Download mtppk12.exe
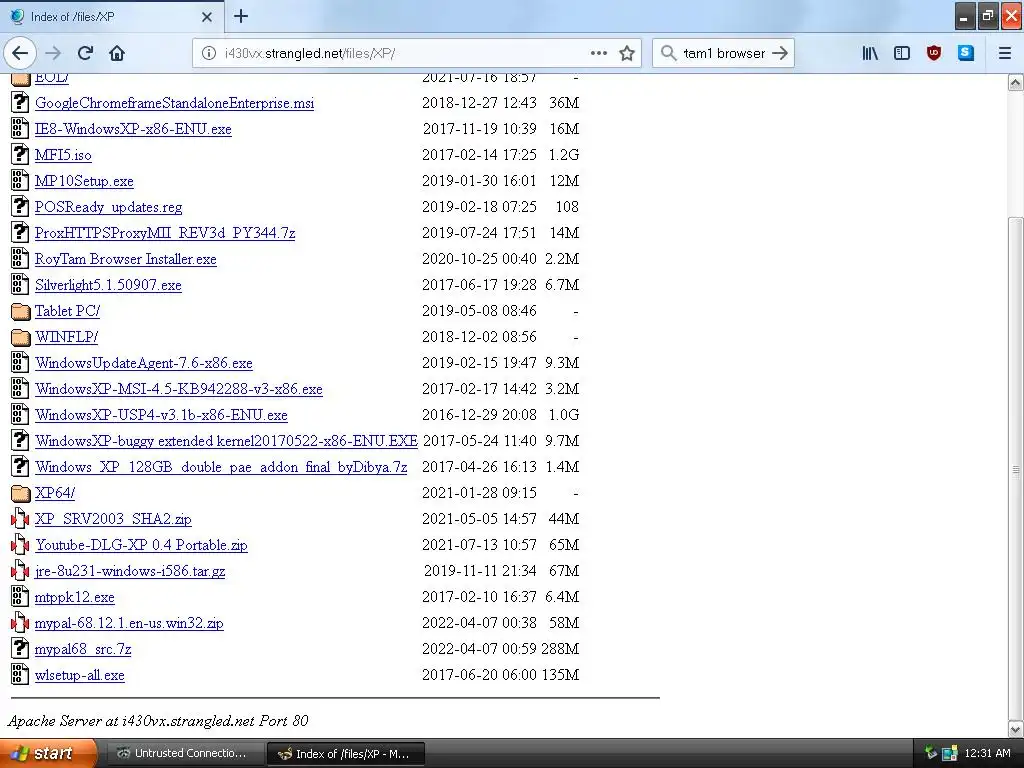Viewport: 1024px width, 768px height. coord(74,597)
